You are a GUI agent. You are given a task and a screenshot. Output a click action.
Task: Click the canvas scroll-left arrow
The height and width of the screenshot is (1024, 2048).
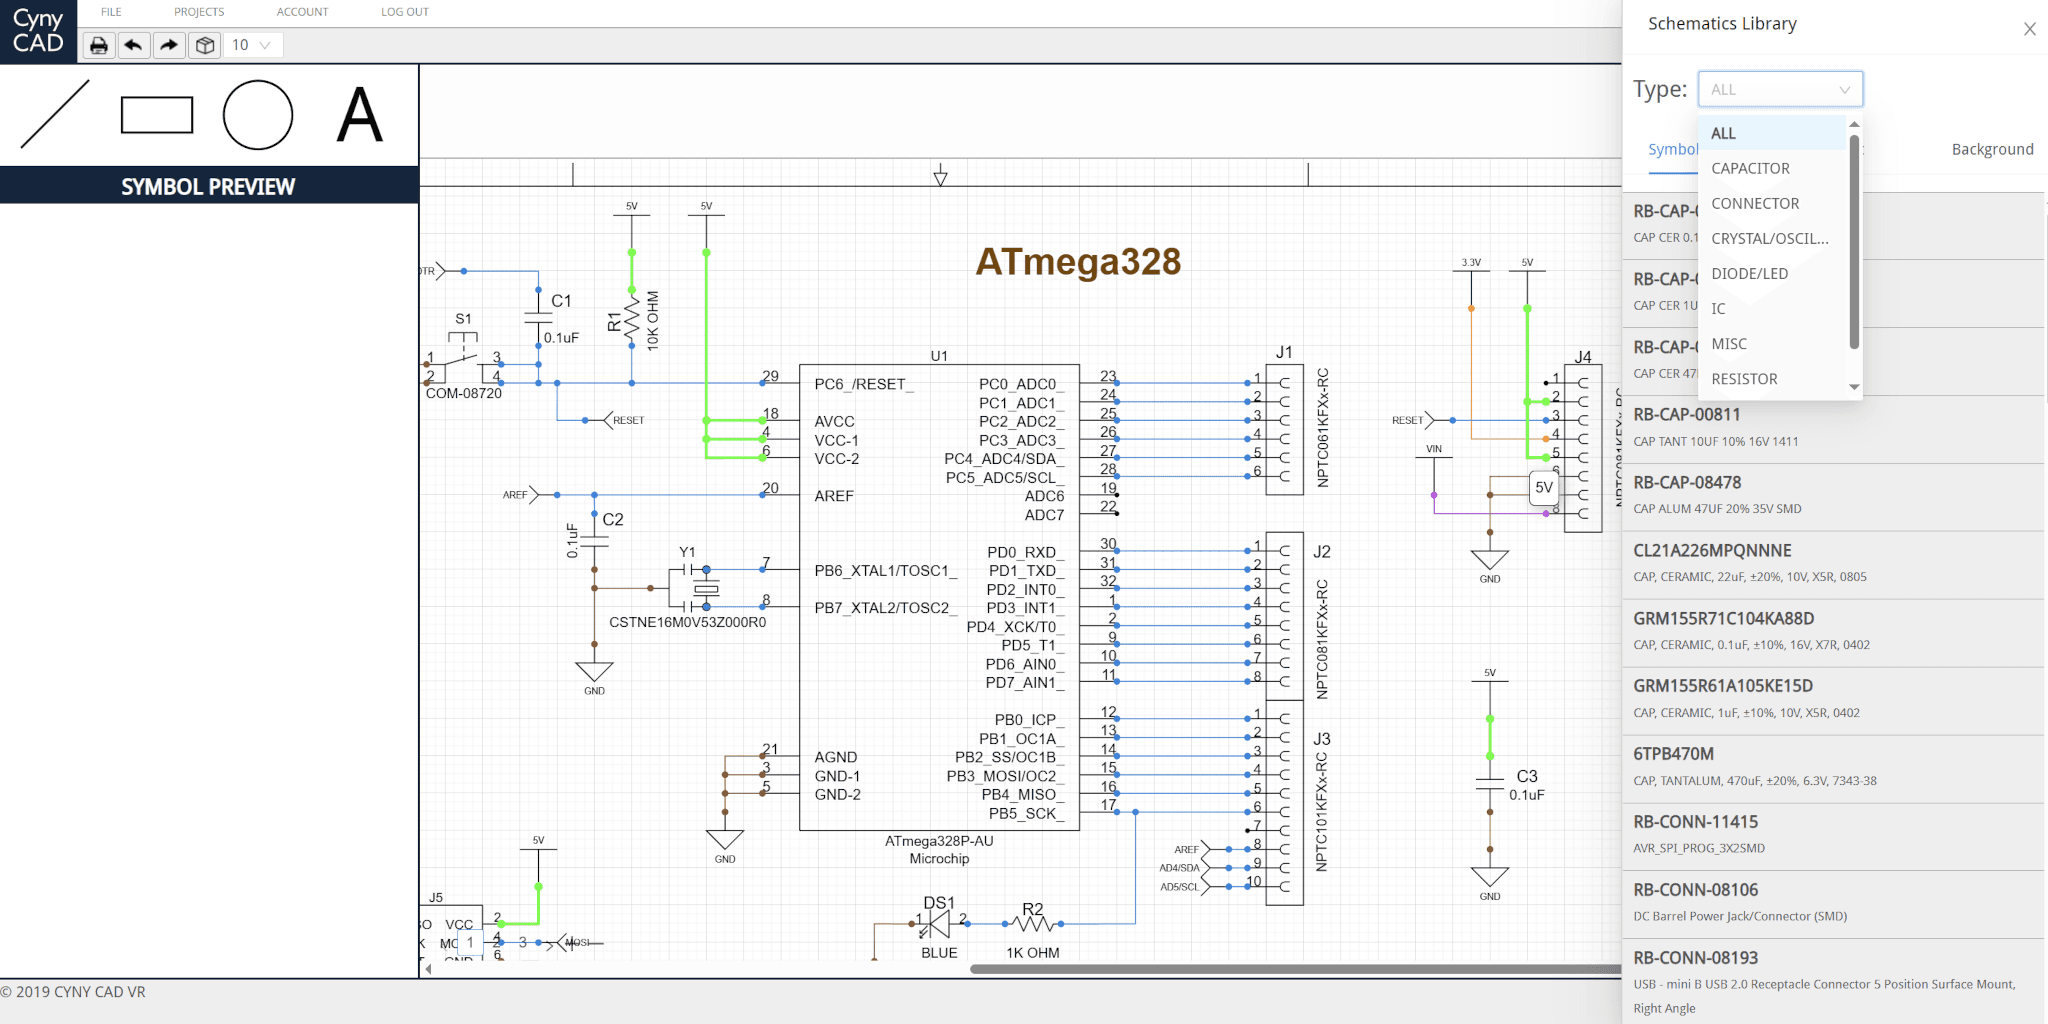(429, 968)
